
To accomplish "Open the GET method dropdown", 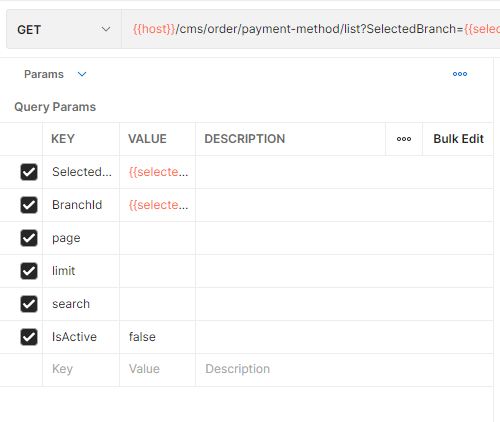I will point(64,29).
